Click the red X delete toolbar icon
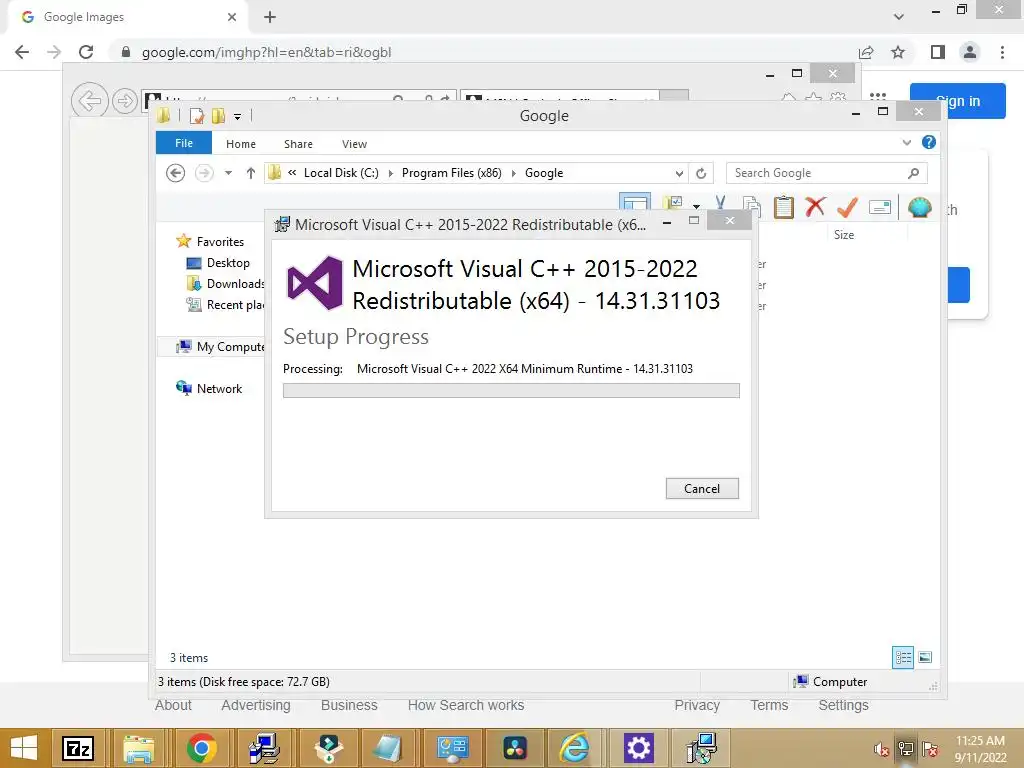 click(x=815, y=207)
